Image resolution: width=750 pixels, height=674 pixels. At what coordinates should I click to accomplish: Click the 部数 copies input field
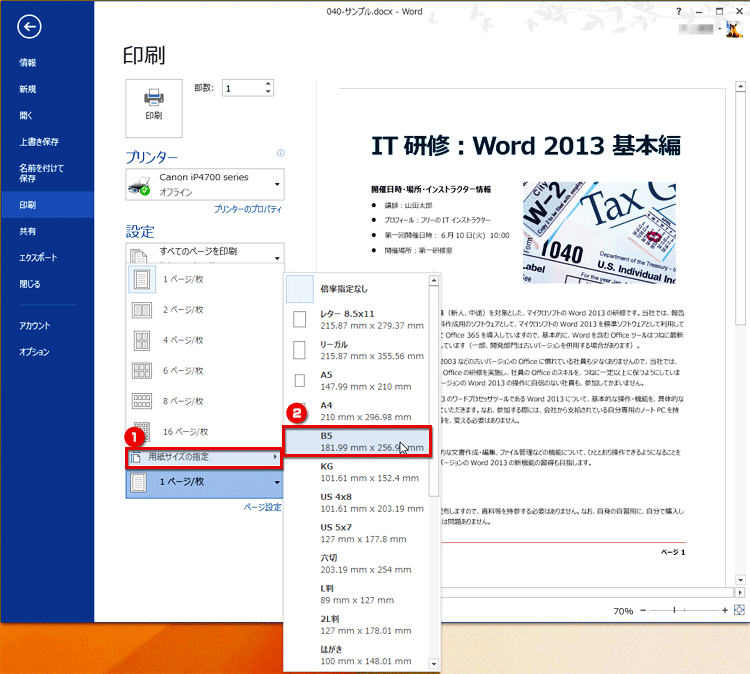coord(243,88)
